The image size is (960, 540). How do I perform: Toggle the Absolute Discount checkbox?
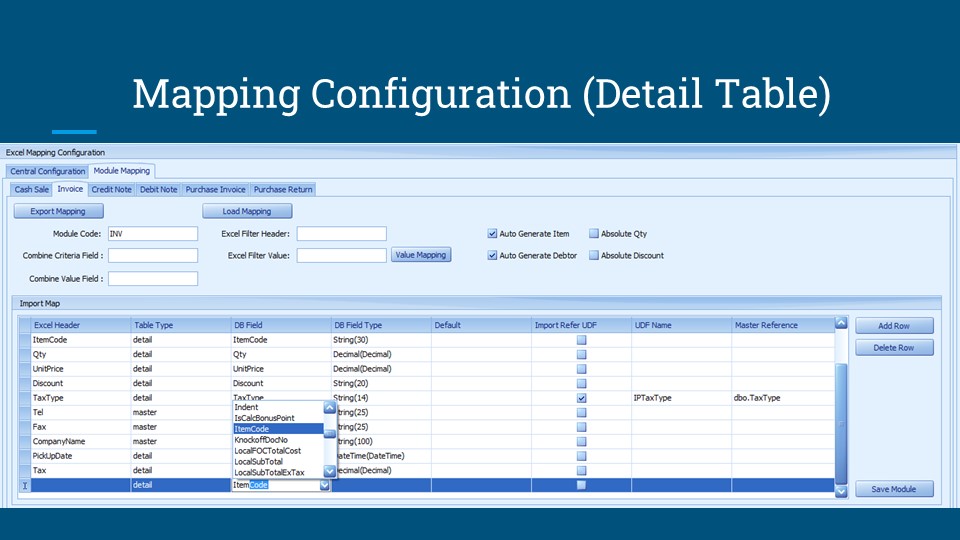click(x=594, y=255)
